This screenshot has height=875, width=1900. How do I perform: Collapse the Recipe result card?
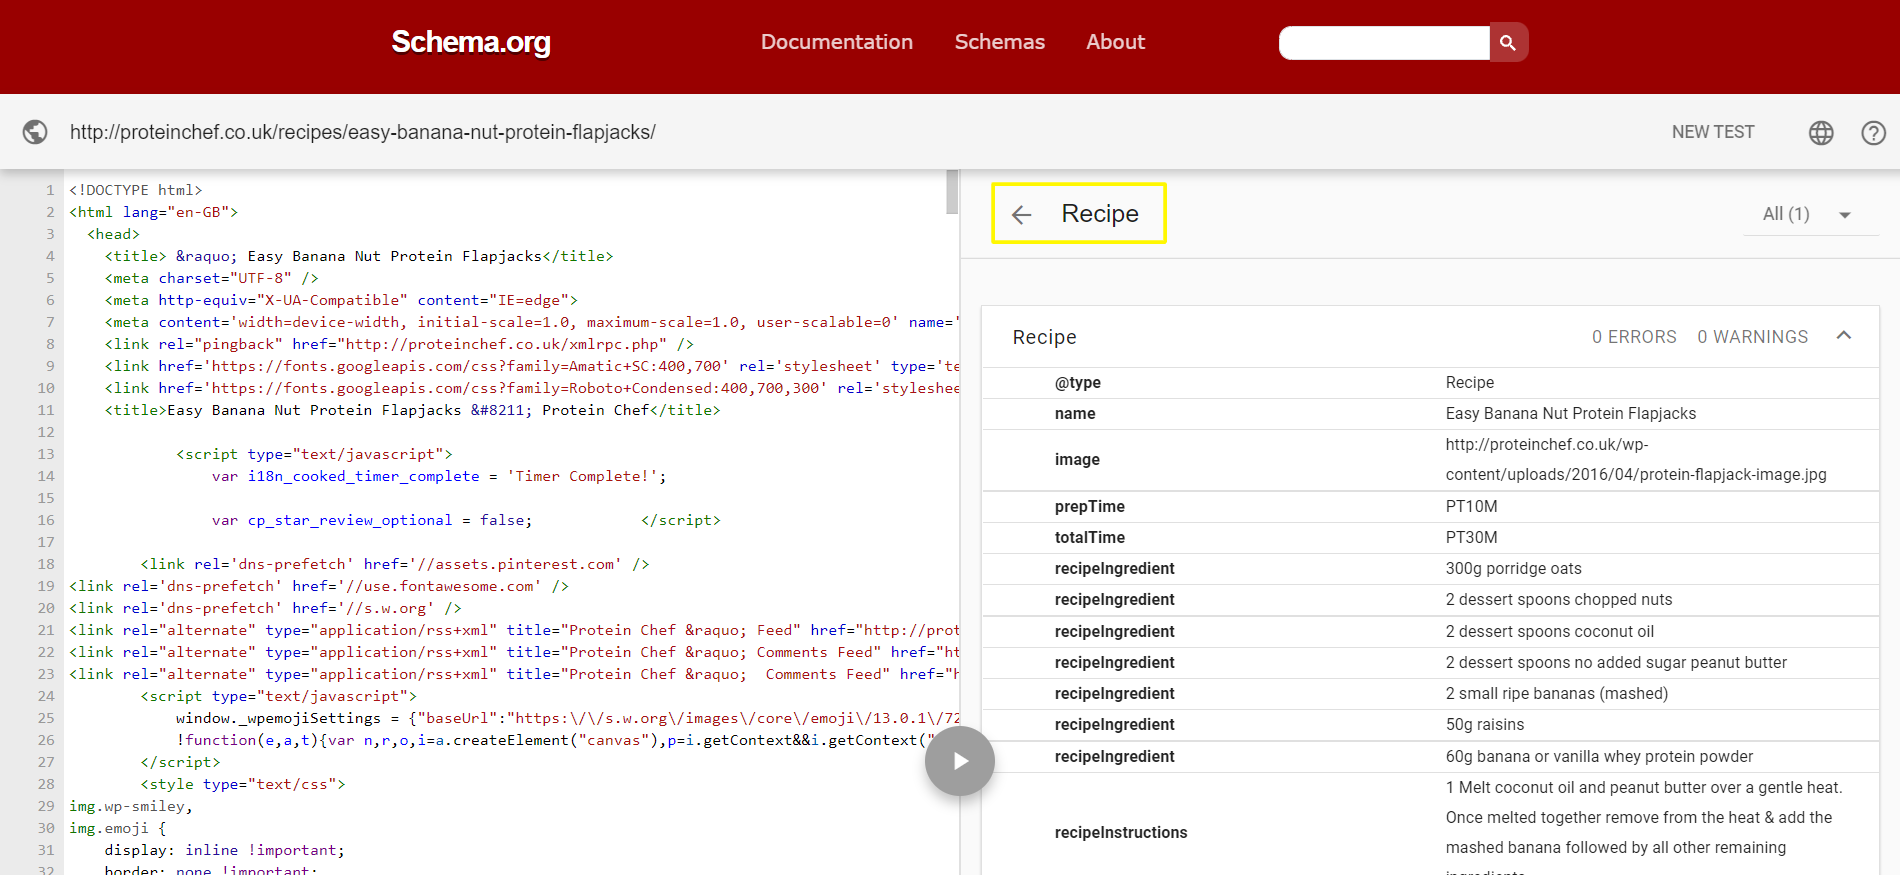(1844, 336)
